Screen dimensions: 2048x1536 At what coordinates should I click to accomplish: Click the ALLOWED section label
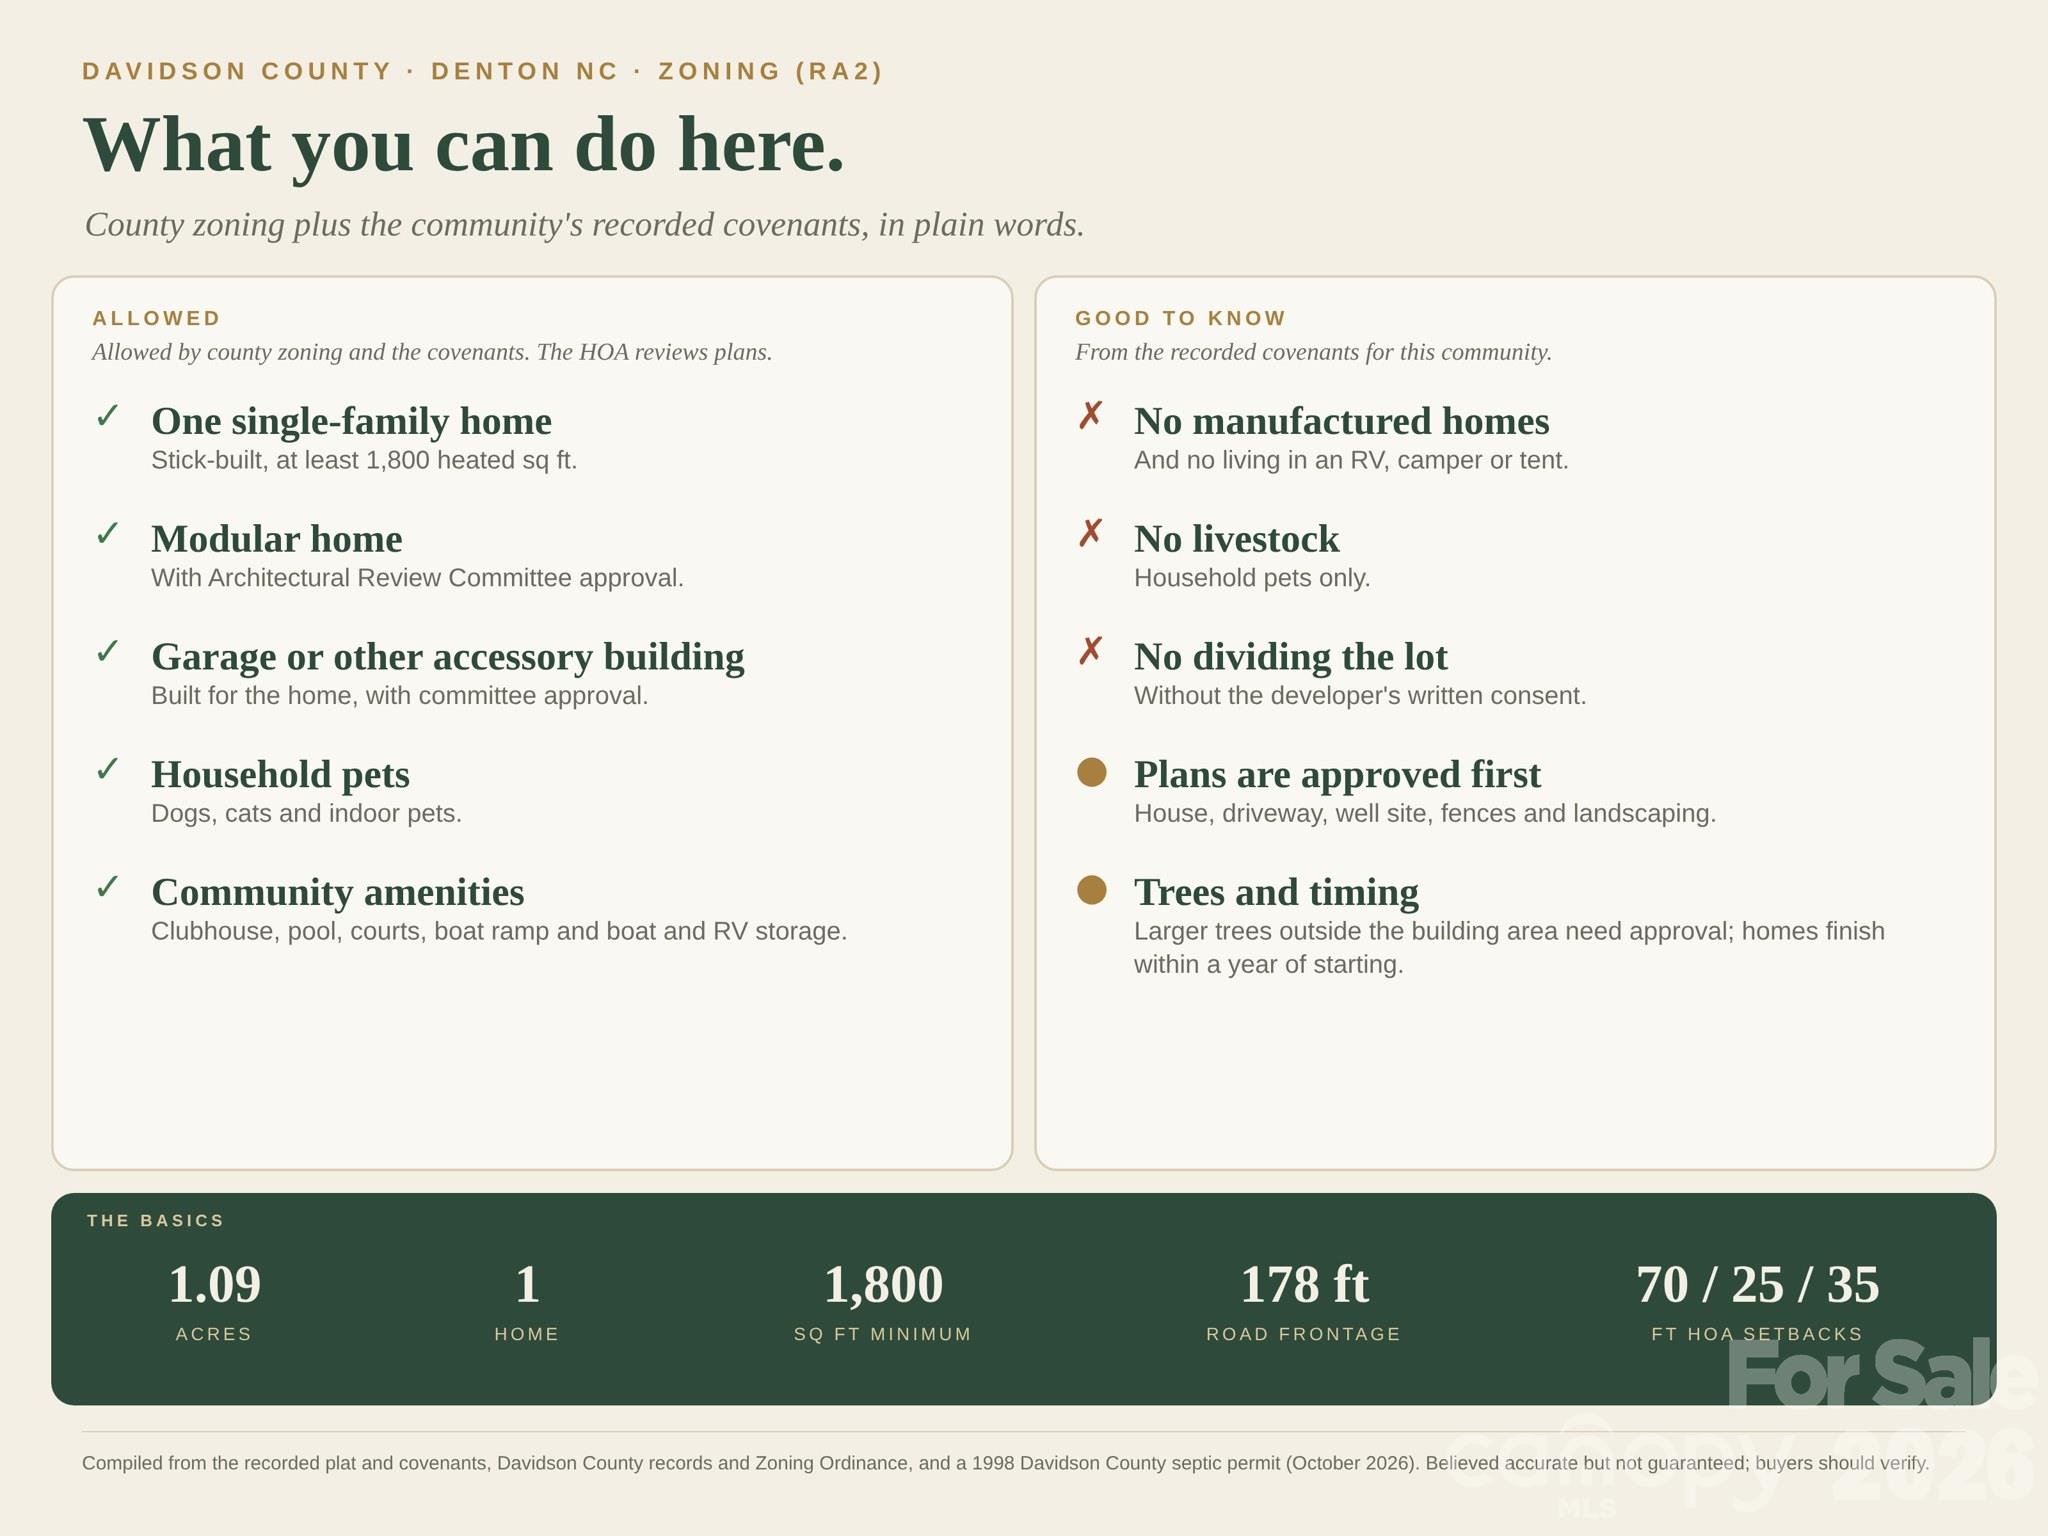[x=156, y=318]
